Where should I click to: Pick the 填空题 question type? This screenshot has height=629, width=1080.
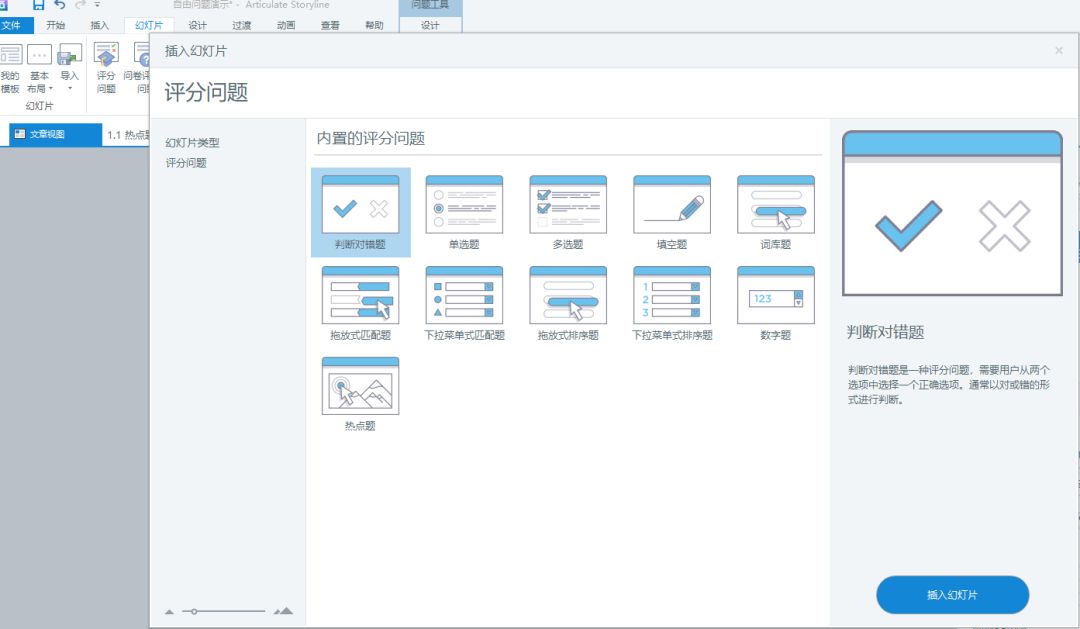672,212
